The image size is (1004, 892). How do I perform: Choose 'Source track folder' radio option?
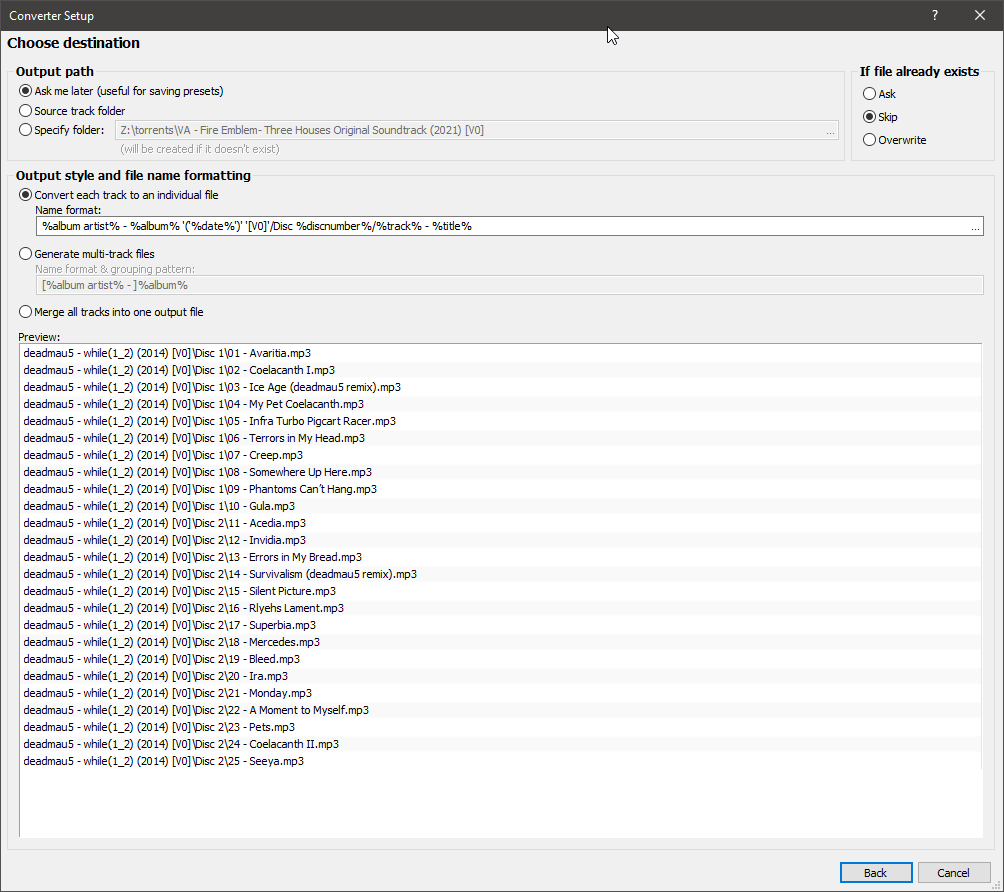26,111
